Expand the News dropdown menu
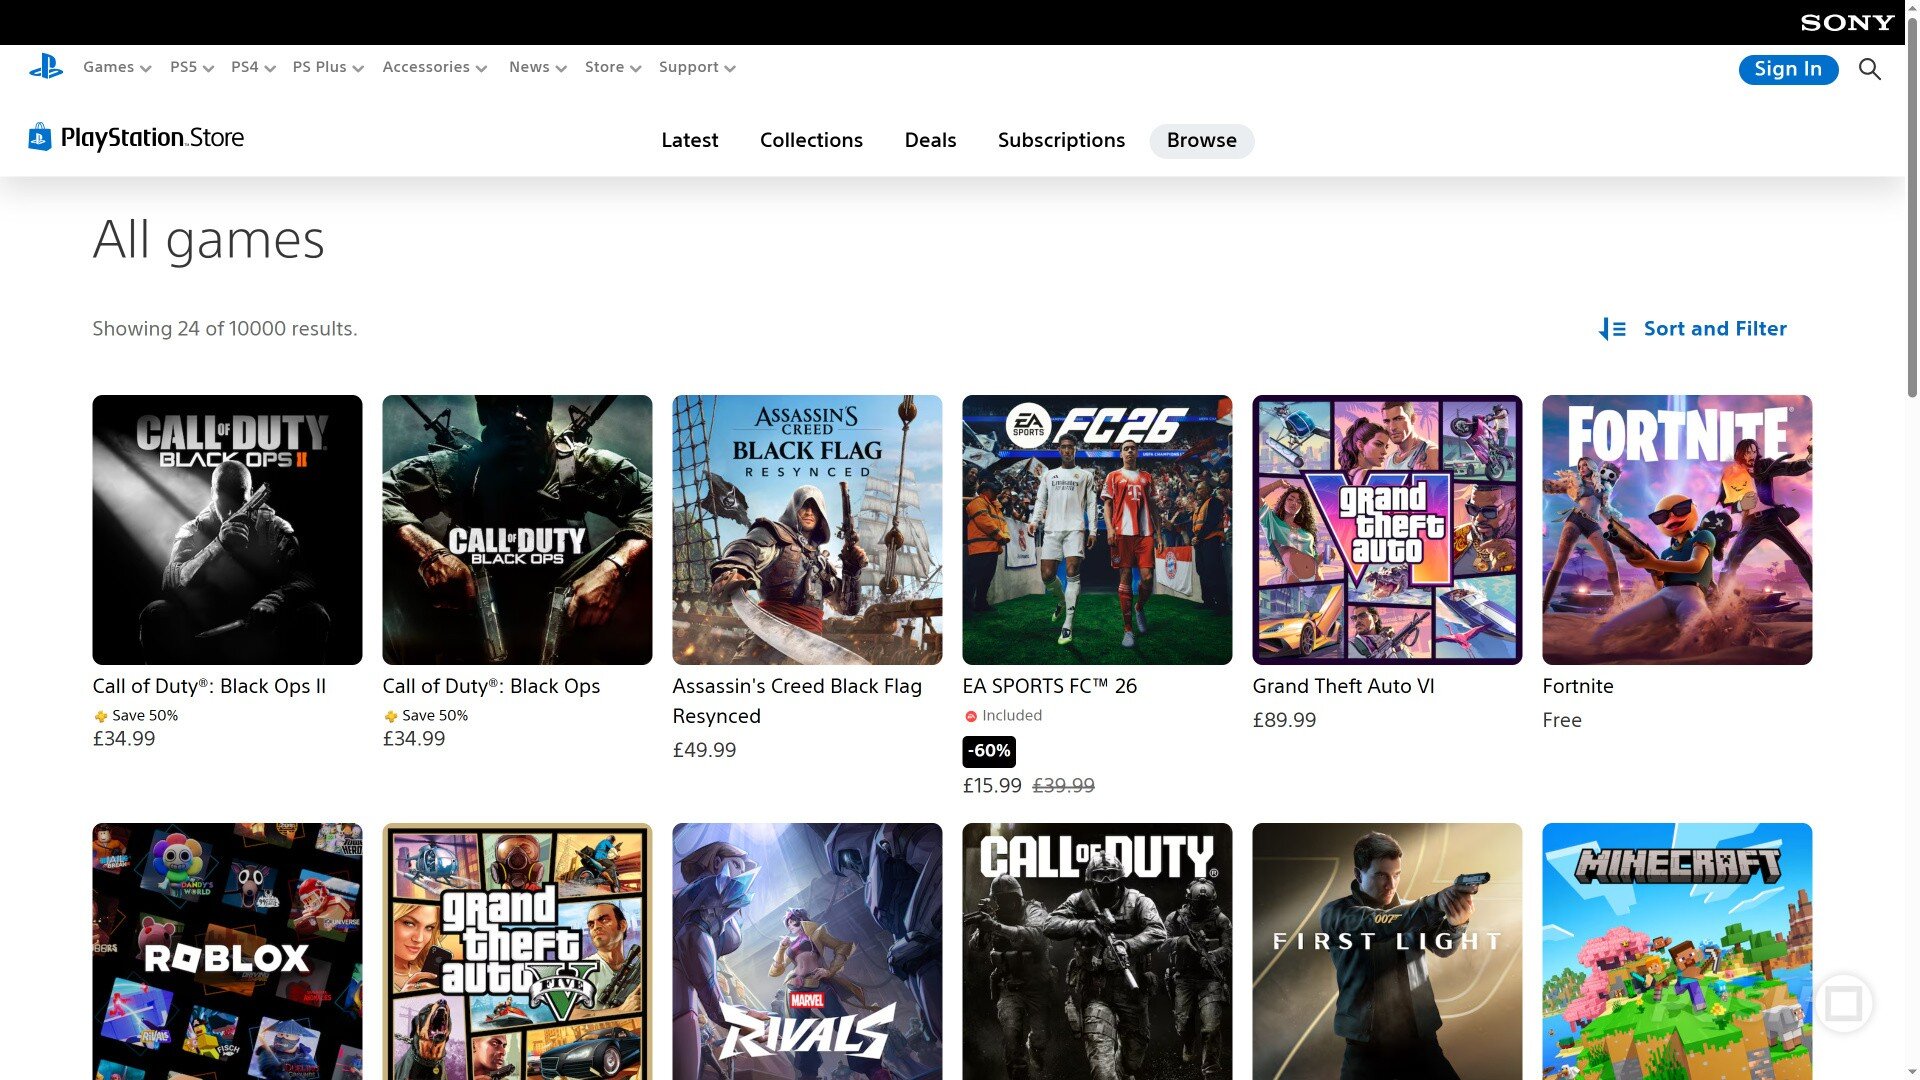The image size is (1920, 1080). coord(538,67)
